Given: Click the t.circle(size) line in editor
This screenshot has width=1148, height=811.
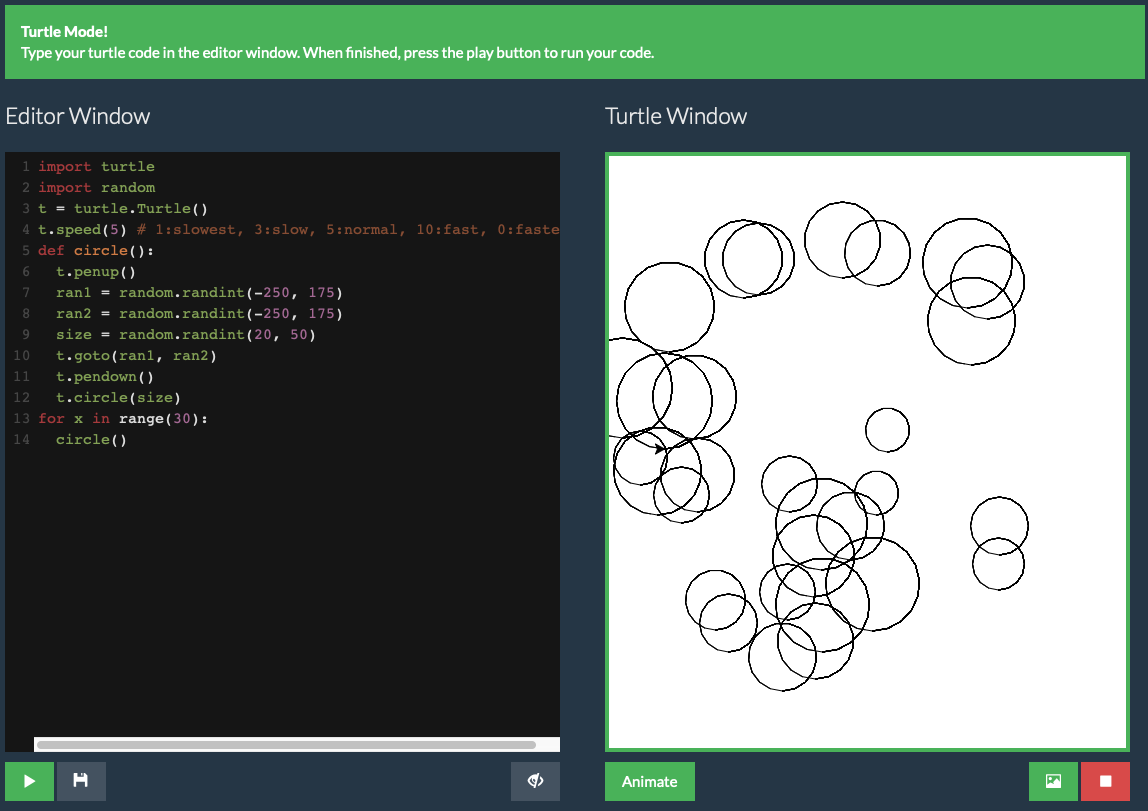Looking at the screenshot, I should [x=118, y=398].
